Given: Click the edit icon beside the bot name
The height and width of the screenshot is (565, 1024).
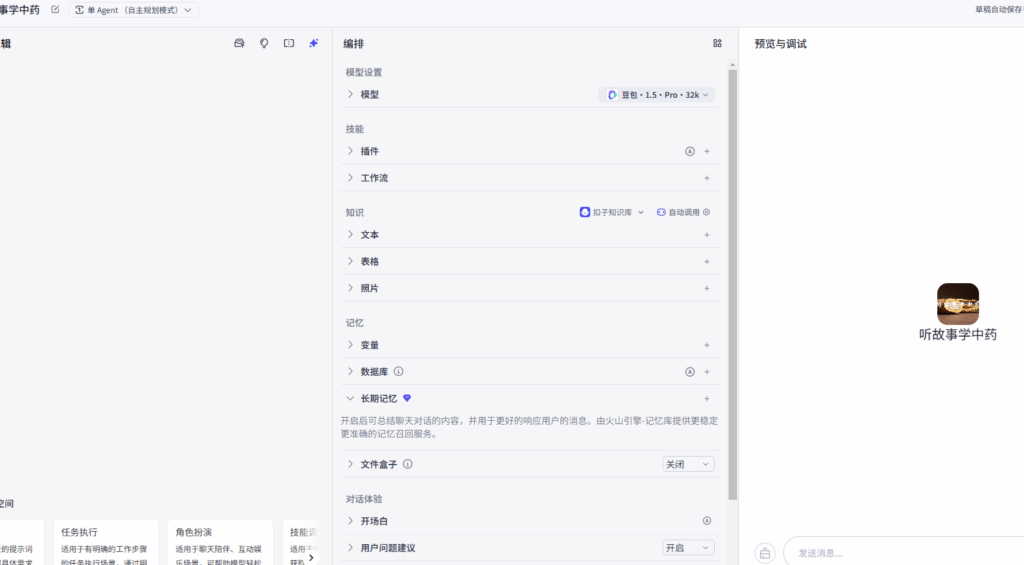Looking at the screenshot, I should [55, 10].
